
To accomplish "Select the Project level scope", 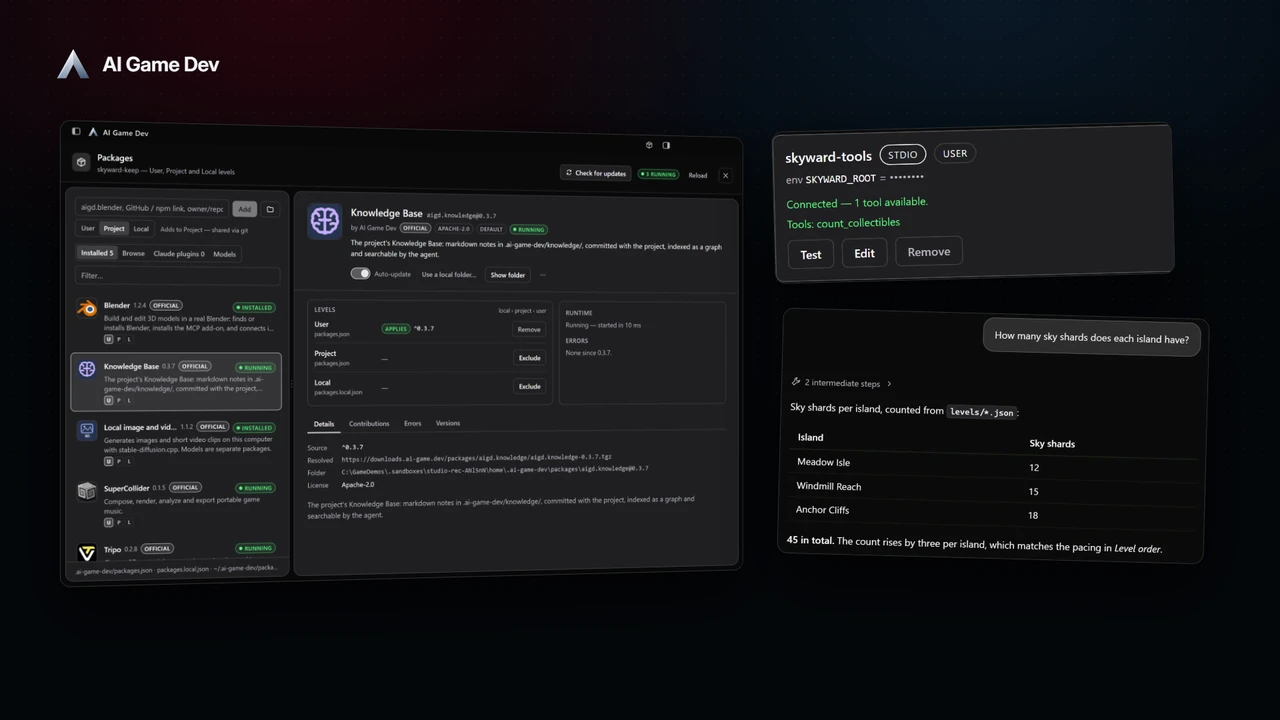I will tap(114, 228).
